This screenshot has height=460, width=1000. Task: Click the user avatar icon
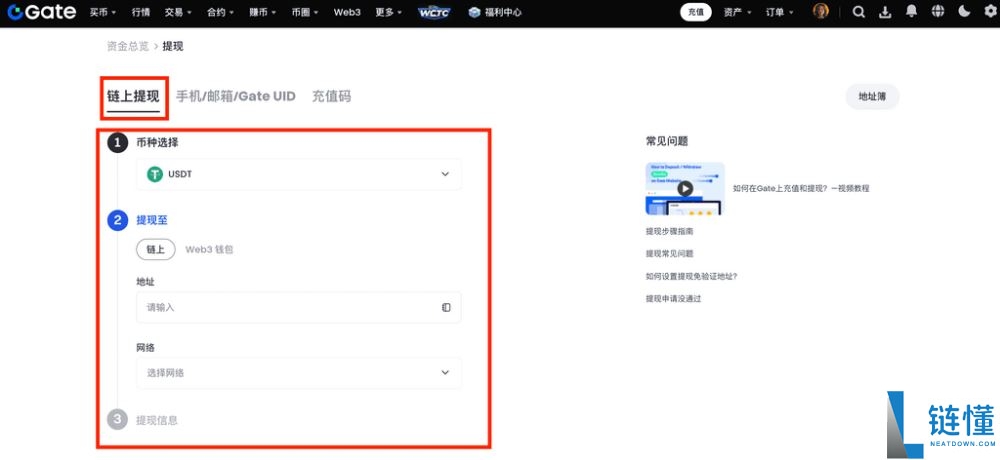pos(821,11)
